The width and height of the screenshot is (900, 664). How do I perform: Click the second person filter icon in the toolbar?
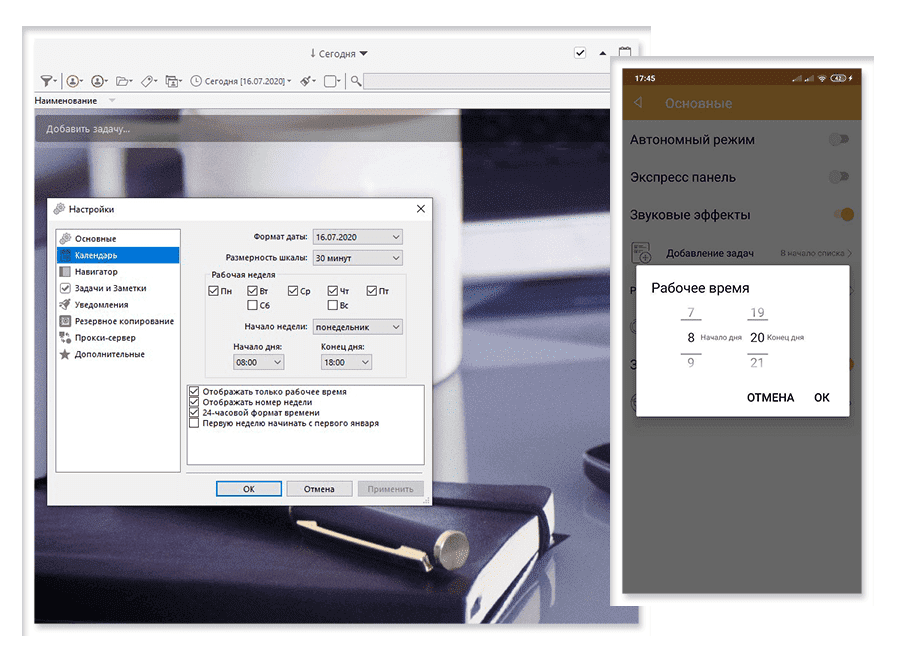(99, 81)
